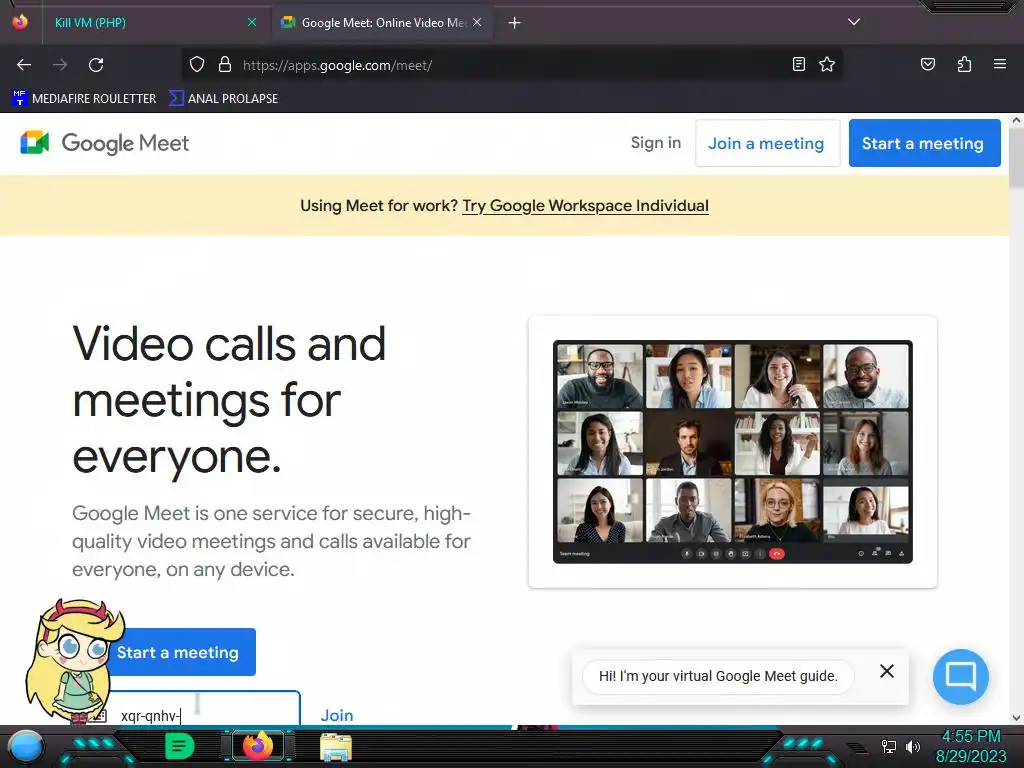Click the video call grid preview image
The width and height of the screenshot is (1024, 768).
(733, 452)
